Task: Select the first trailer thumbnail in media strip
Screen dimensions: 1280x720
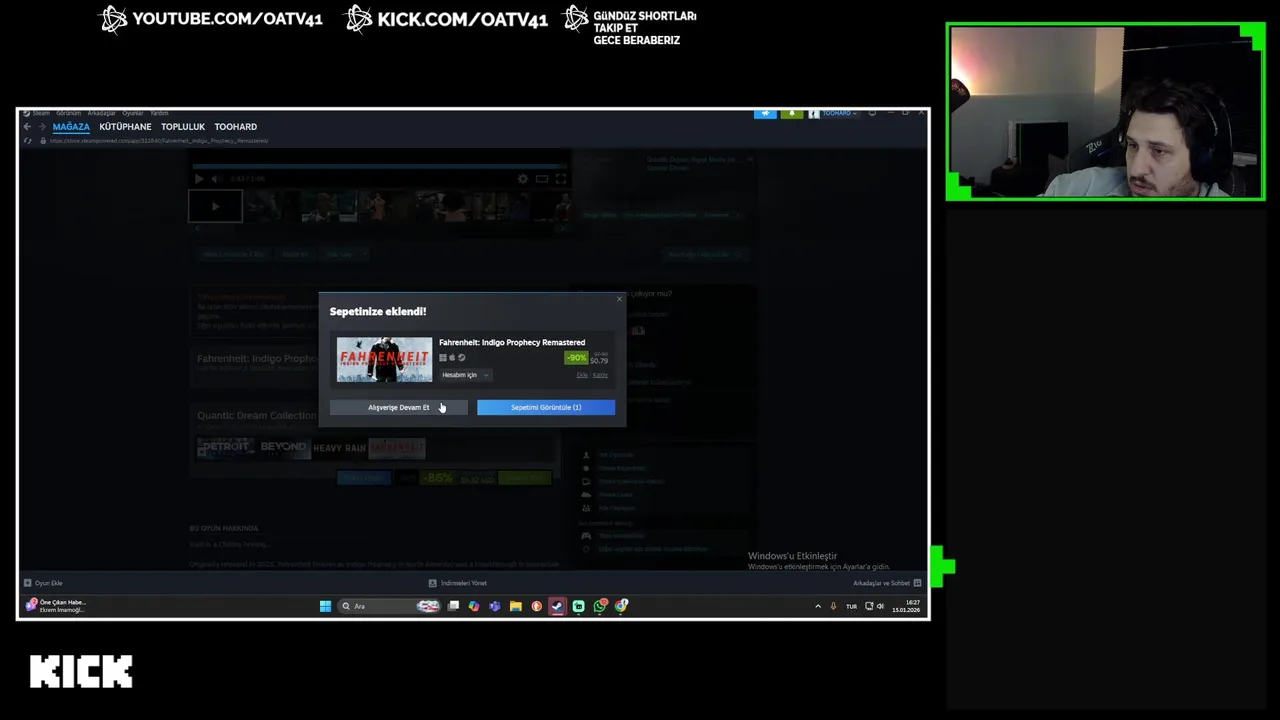Action: 215,206
